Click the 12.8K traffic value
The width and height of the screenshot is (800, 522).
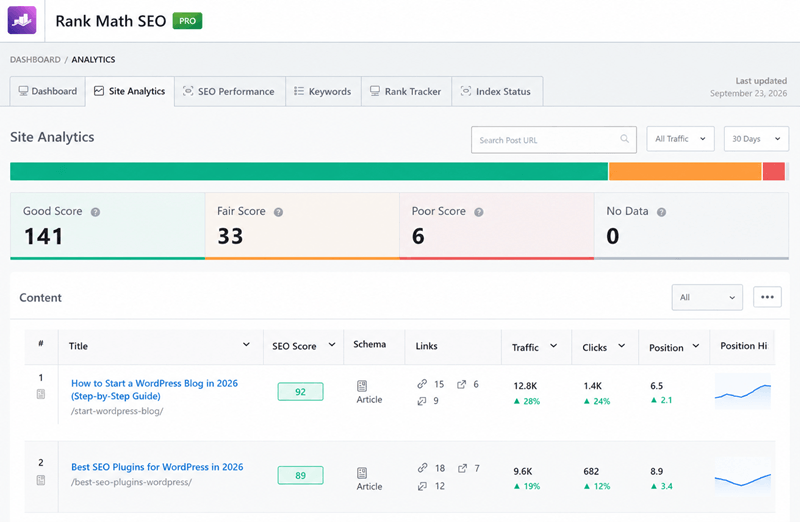coord(525,386)
